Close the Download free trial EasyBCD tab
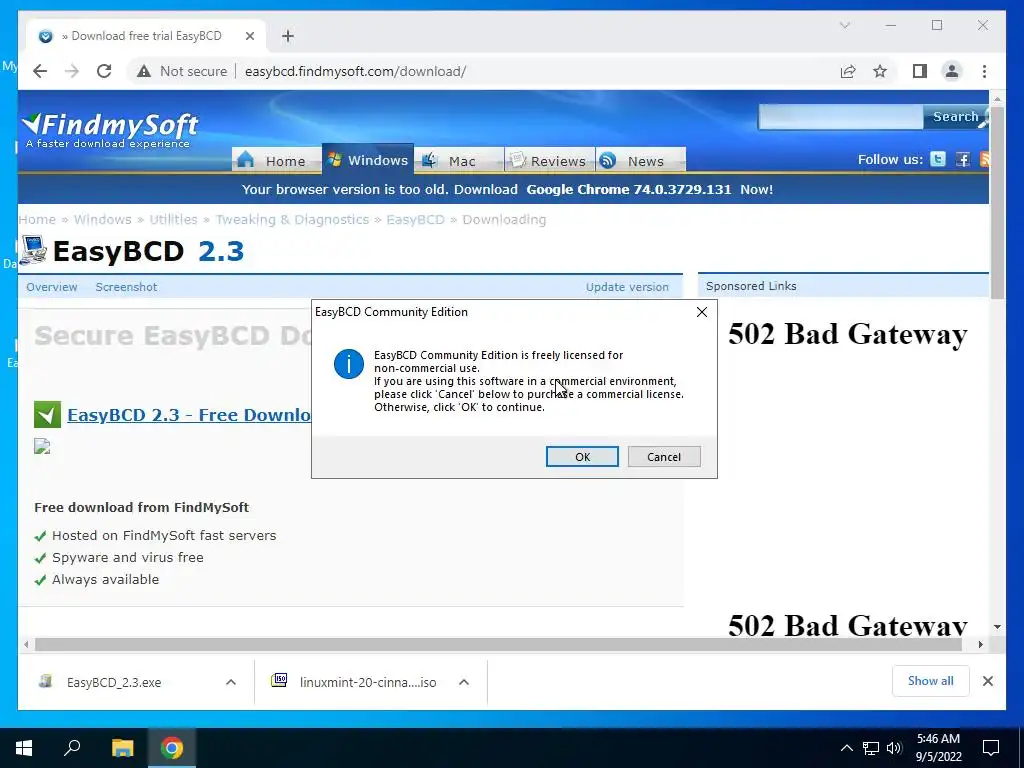Screen dimensions: 1024x768 [249, 36]
